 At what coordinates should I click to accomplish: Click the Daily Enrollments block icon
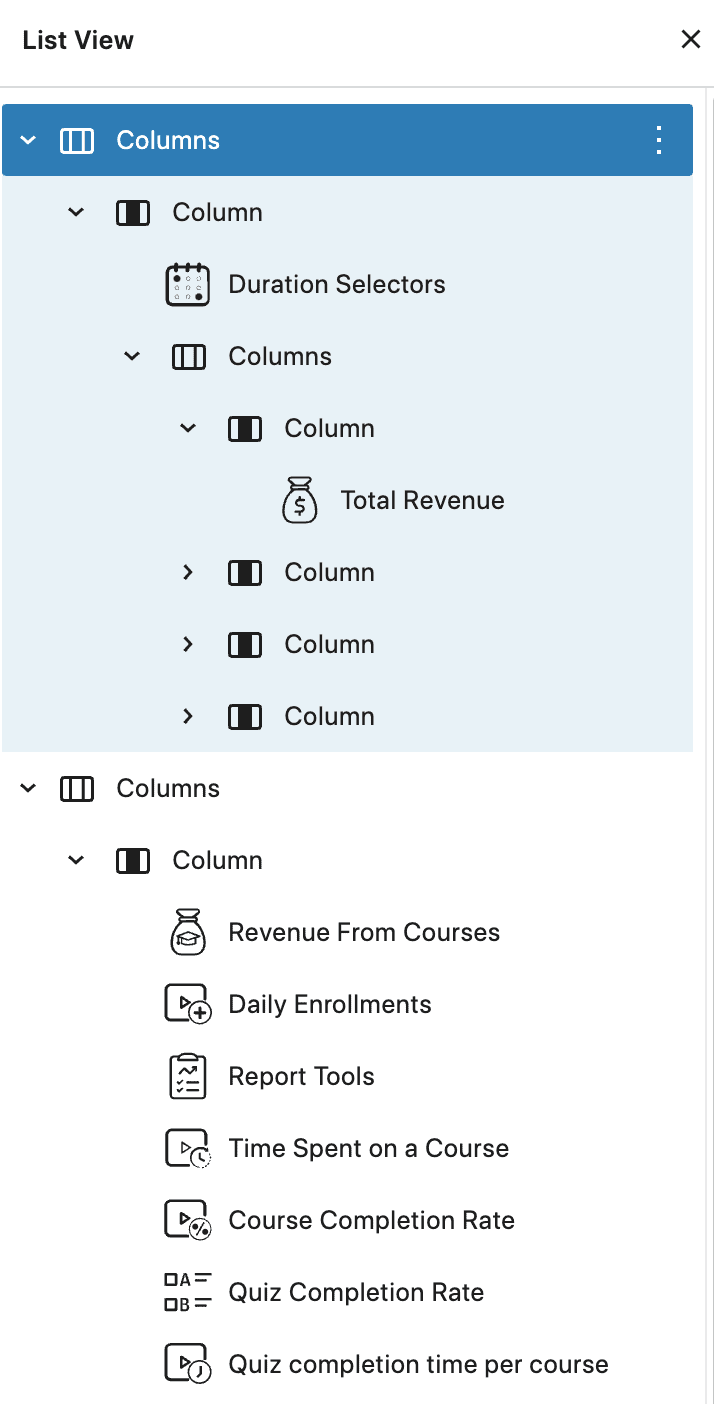coord(188,1003)
